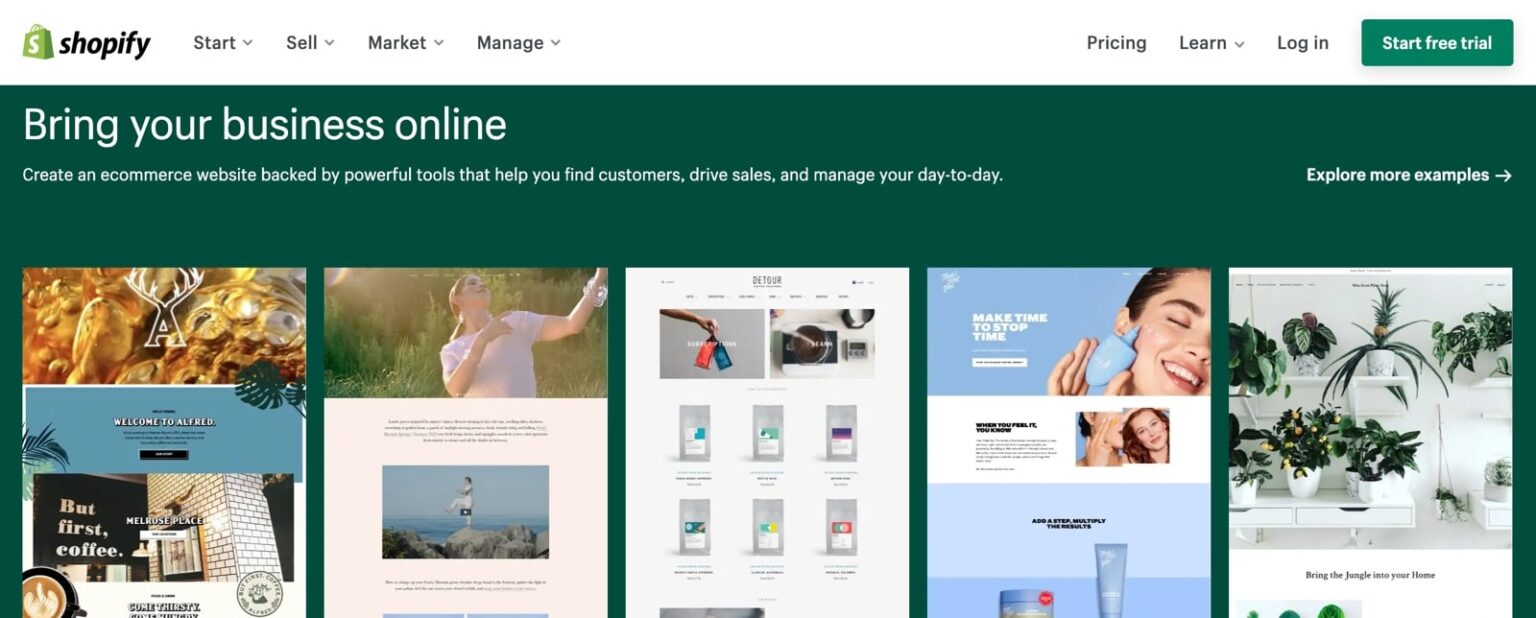Click the Shopify shopping bag logo
This screenshot has height=618, width=1536.
38,42
